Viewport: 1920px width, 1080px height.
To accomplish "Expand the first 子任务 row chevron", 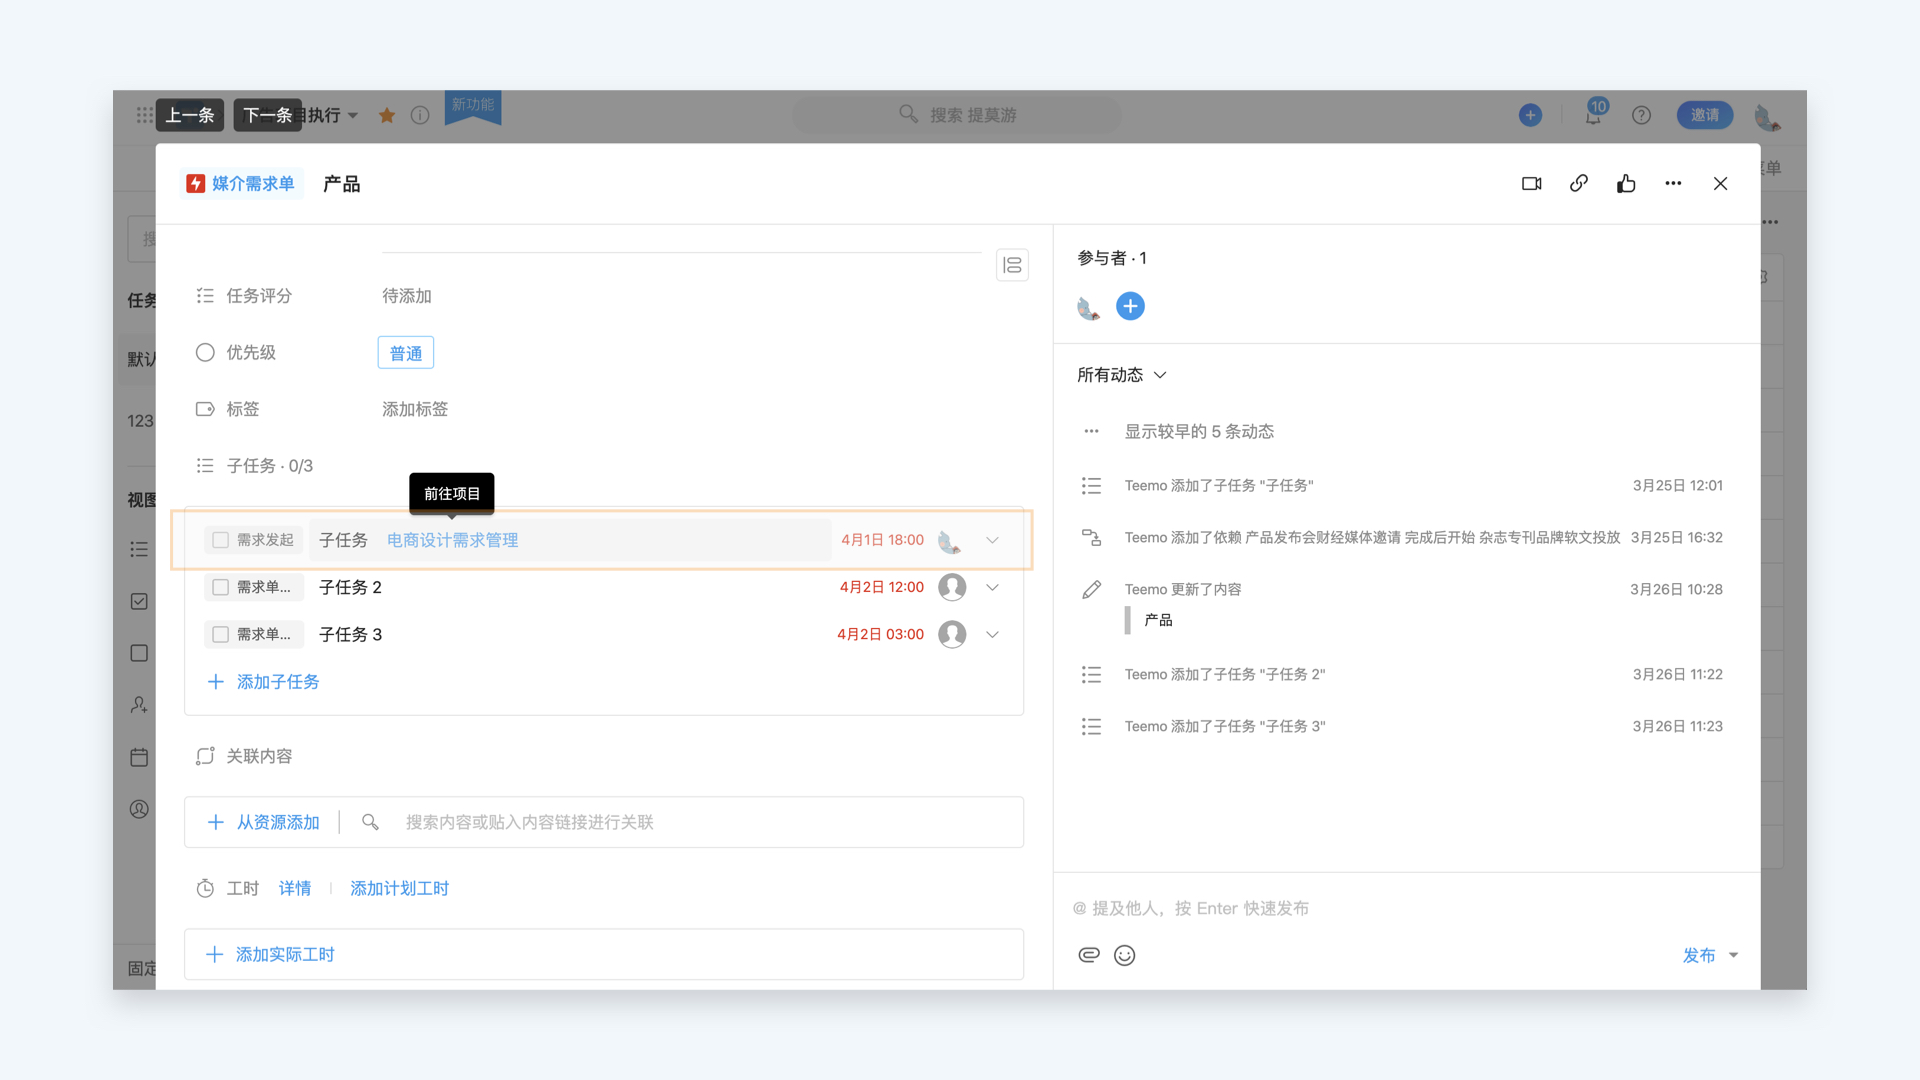I will 992,540.
